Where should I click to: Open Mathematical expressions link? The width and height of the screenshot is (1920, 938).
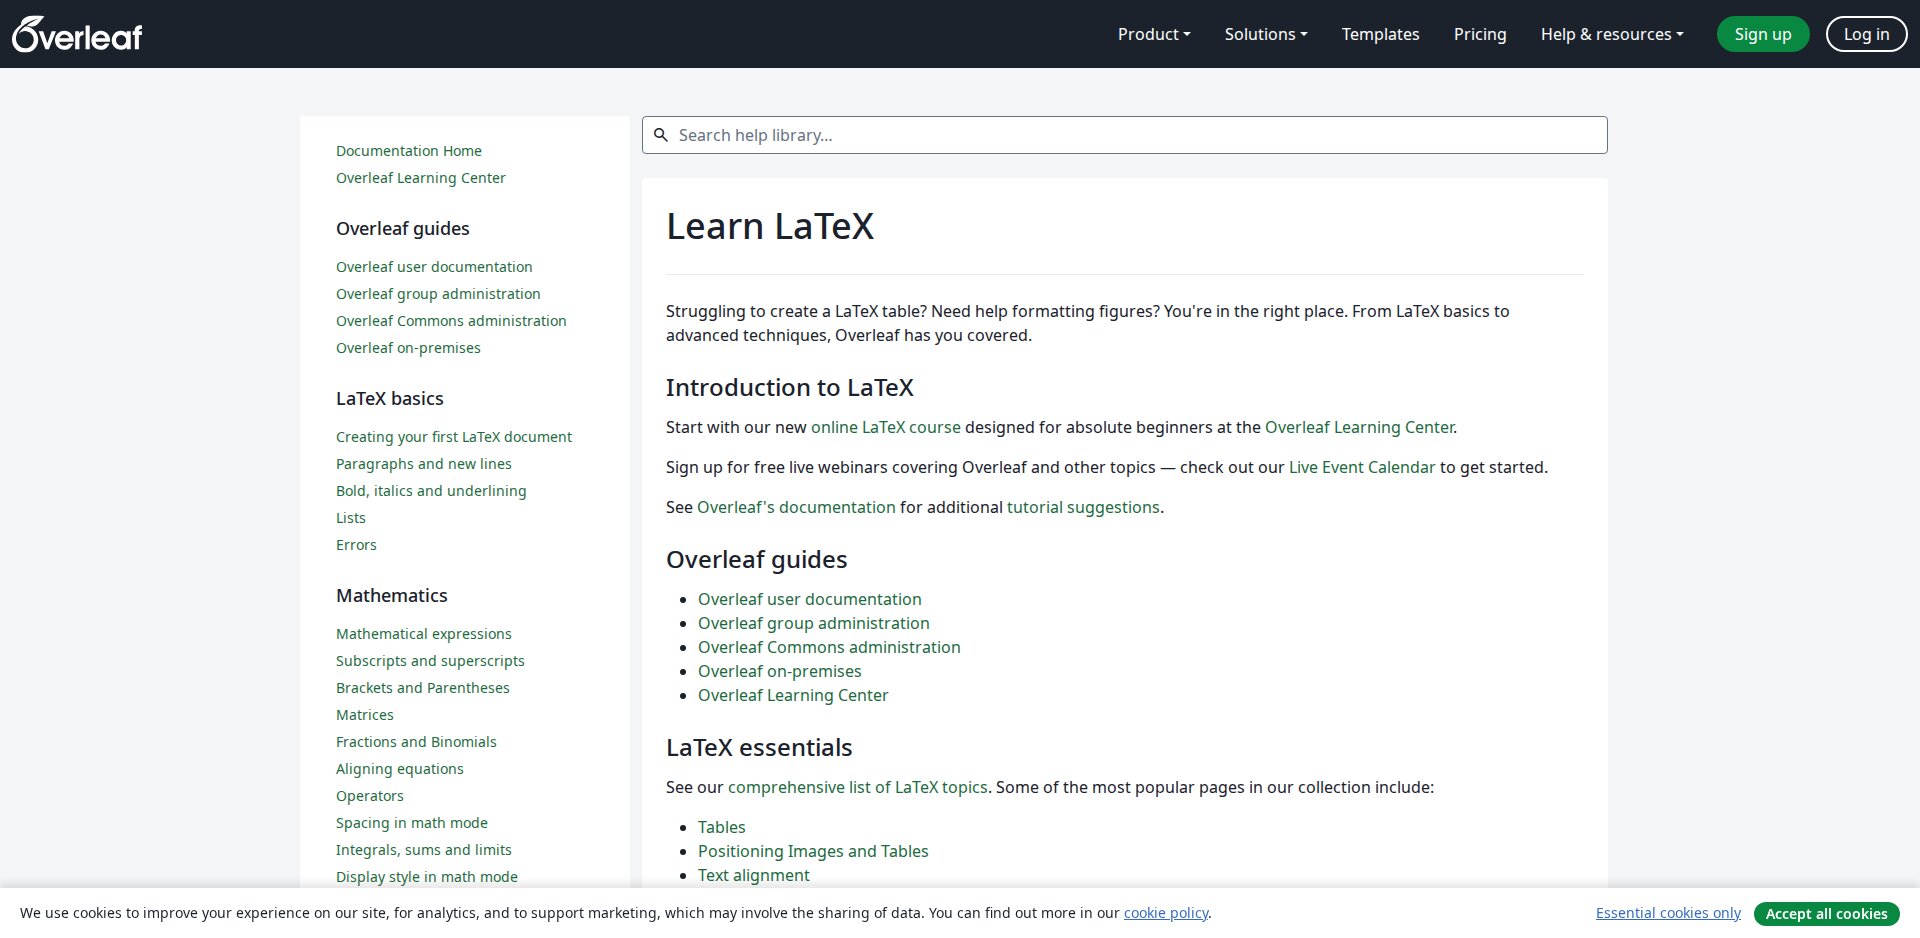point(424,634)
